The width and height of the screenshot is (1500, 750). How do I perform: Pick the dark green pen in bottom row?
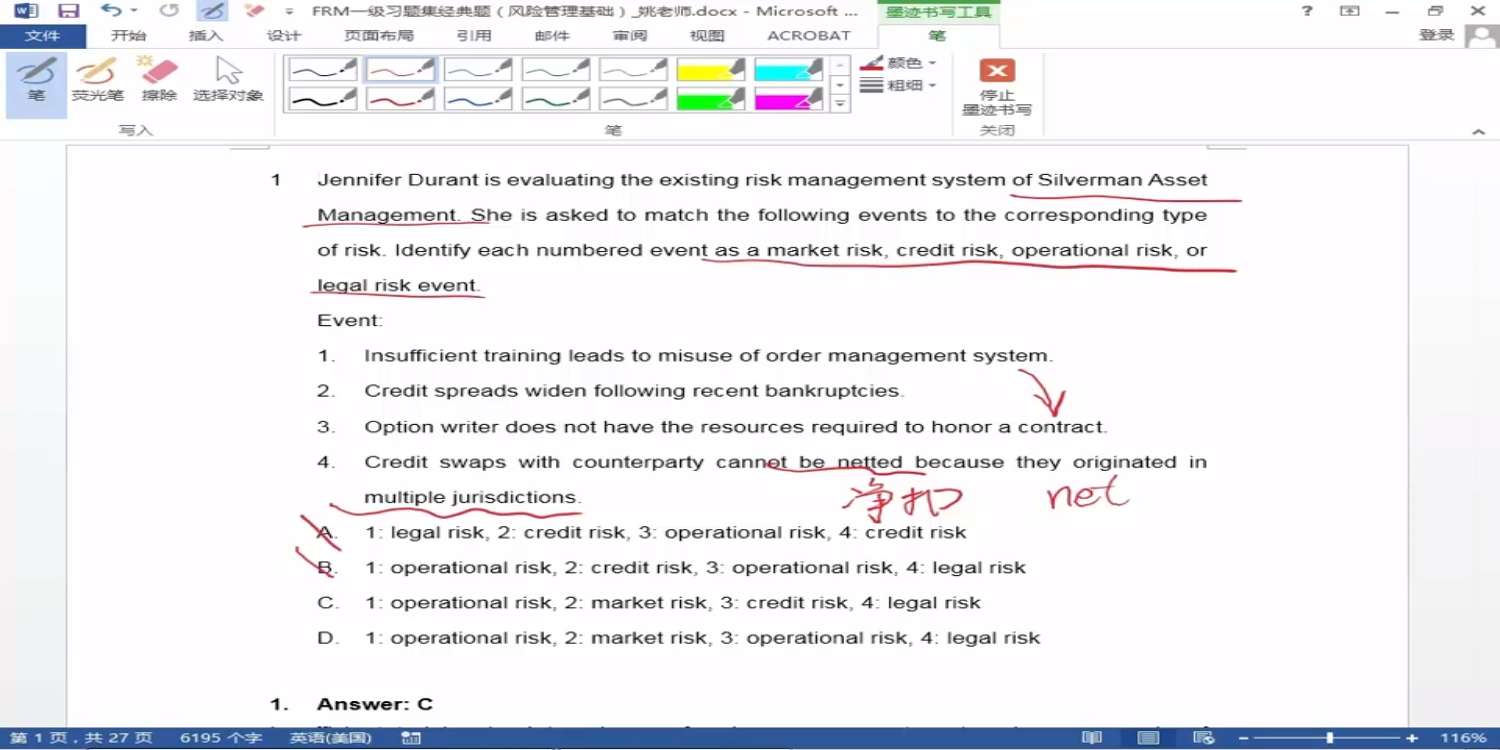(x=556, y=99)
